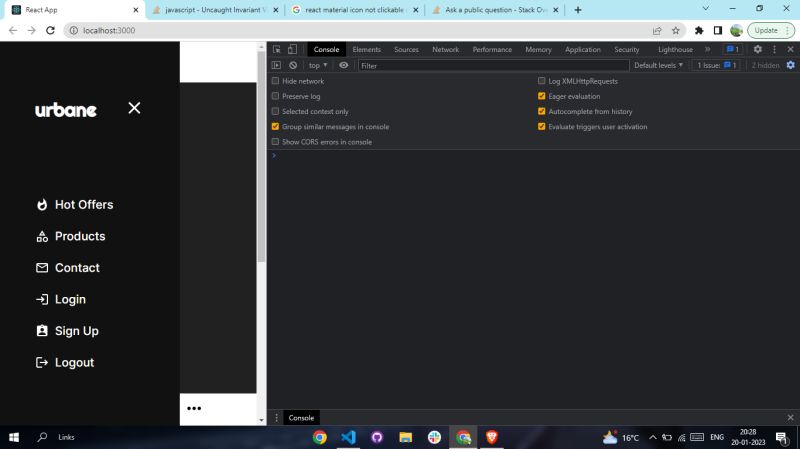Open the Hot Offers link
This screenshot has width=800, height=449.
pyautogui.click(x=84, y=205)
